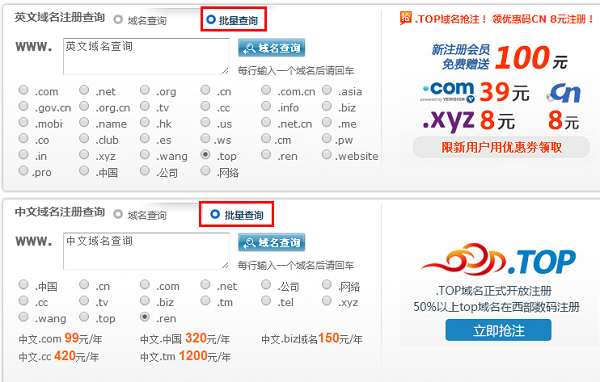
Task: Click the .TOP cloud logo banner
Action: click(498, 260)
